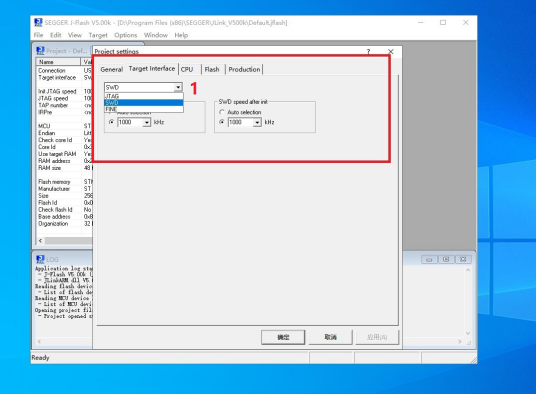Open the left 1000 kHz speed dropdown

[x=147, y=122]
